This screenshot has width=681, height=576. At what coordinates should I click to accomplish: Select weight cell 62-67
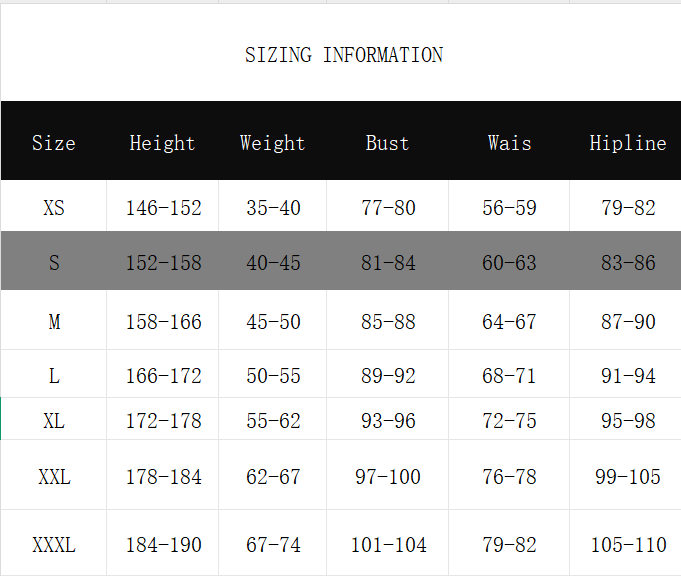click(273, 477)
